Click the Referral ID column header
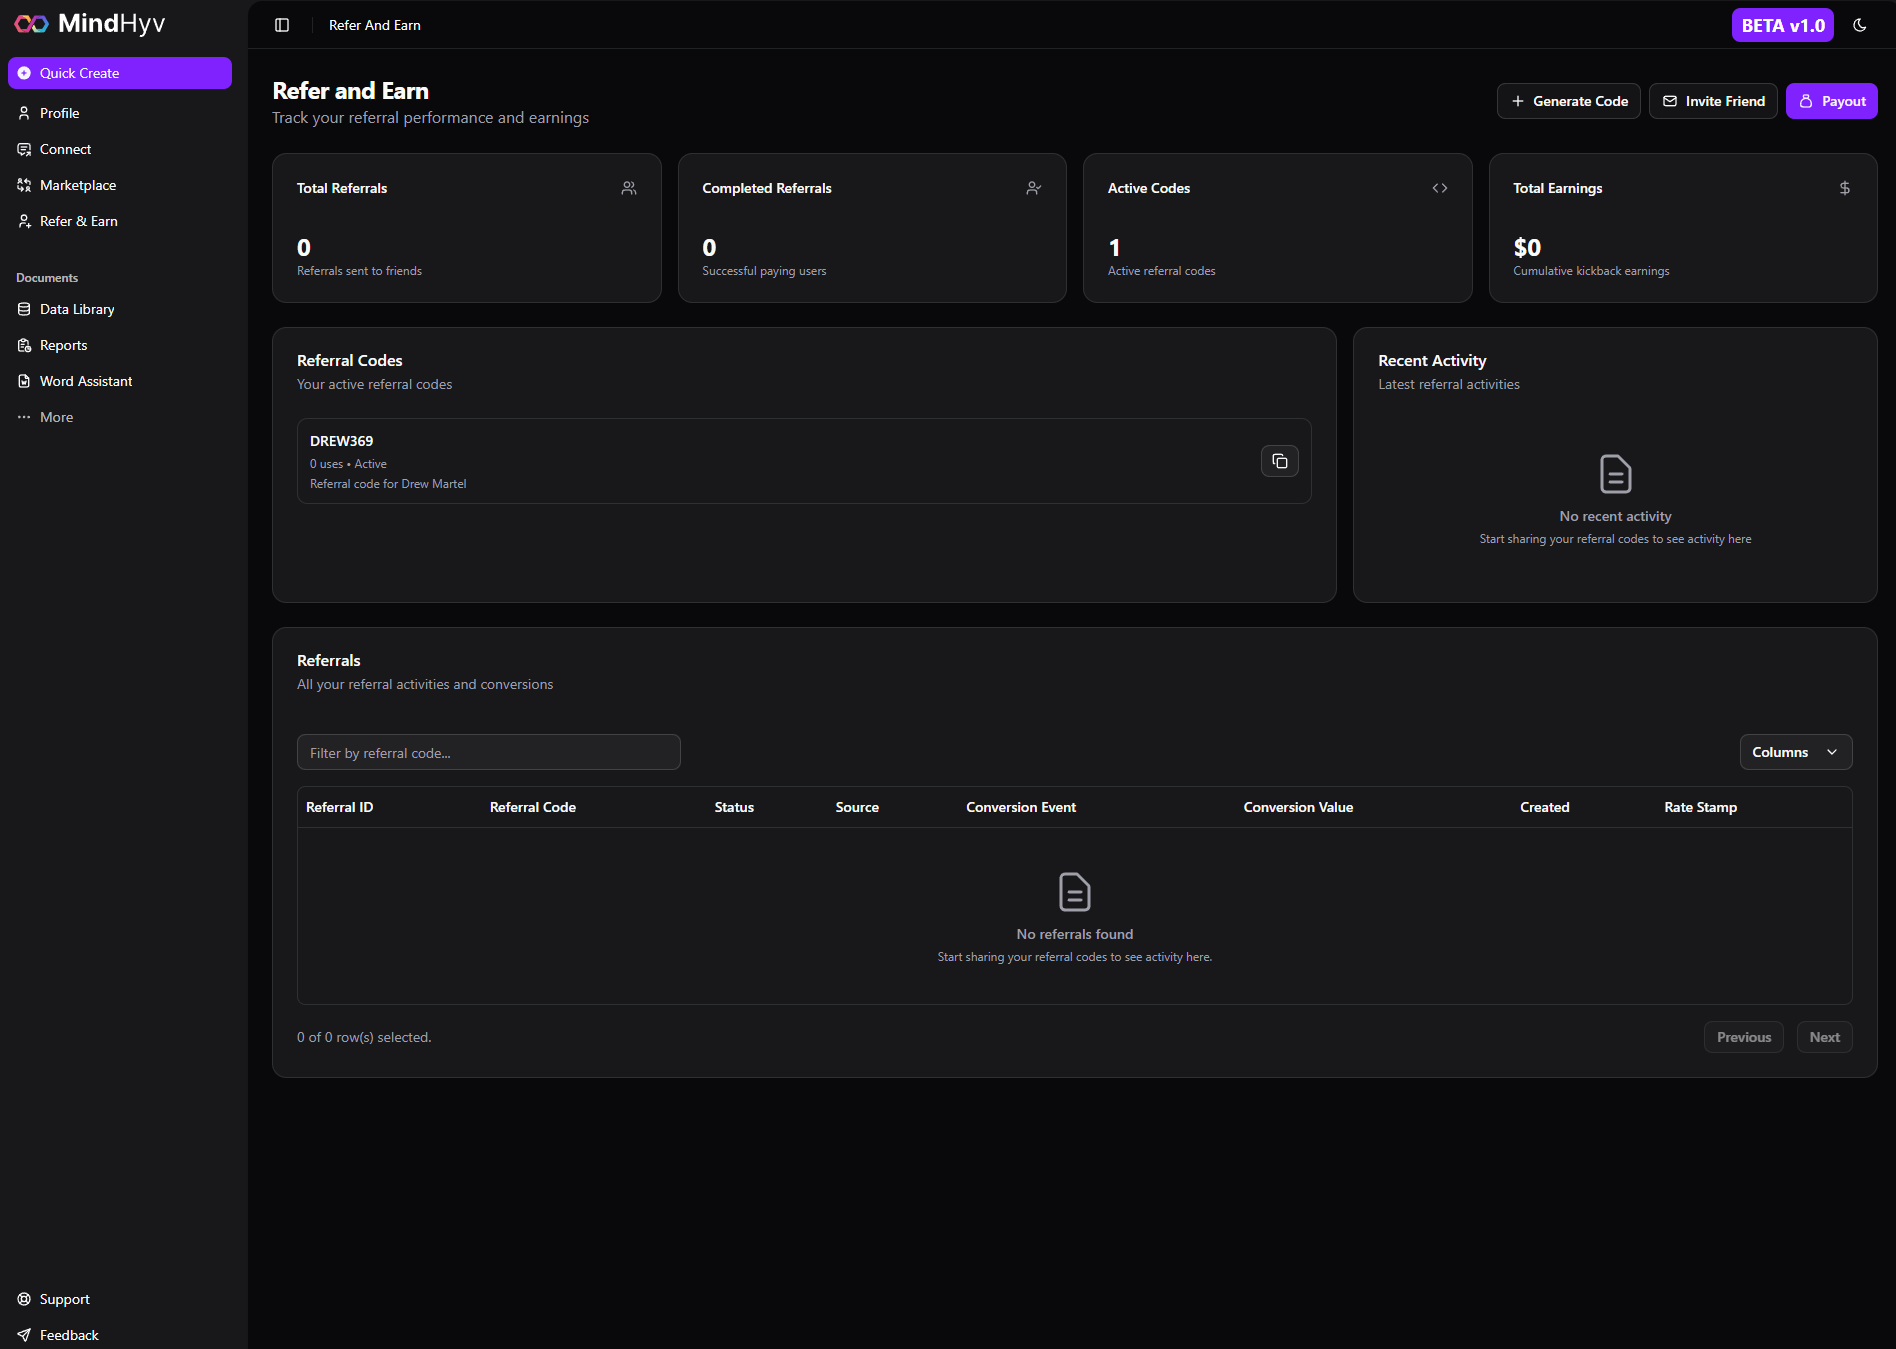The height and width of the screenshot is (1349, 1896). [339, 807]
